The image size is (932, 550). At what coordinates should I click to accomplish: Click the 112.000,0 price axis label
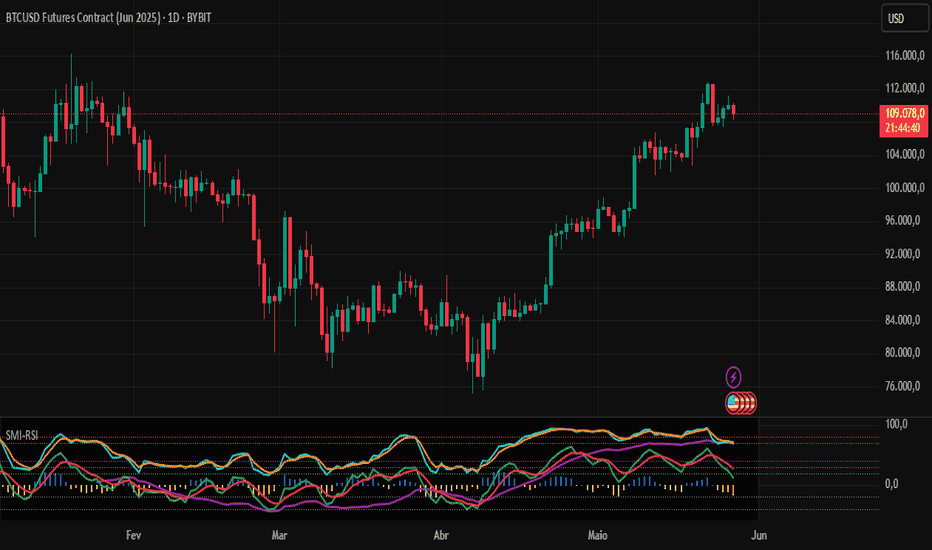click(905, 88)
